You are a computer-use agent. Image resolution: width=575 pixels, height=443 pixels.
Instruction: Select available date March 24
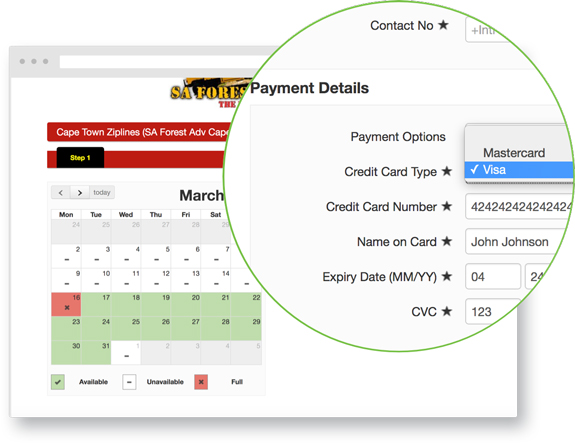[96, 329]
